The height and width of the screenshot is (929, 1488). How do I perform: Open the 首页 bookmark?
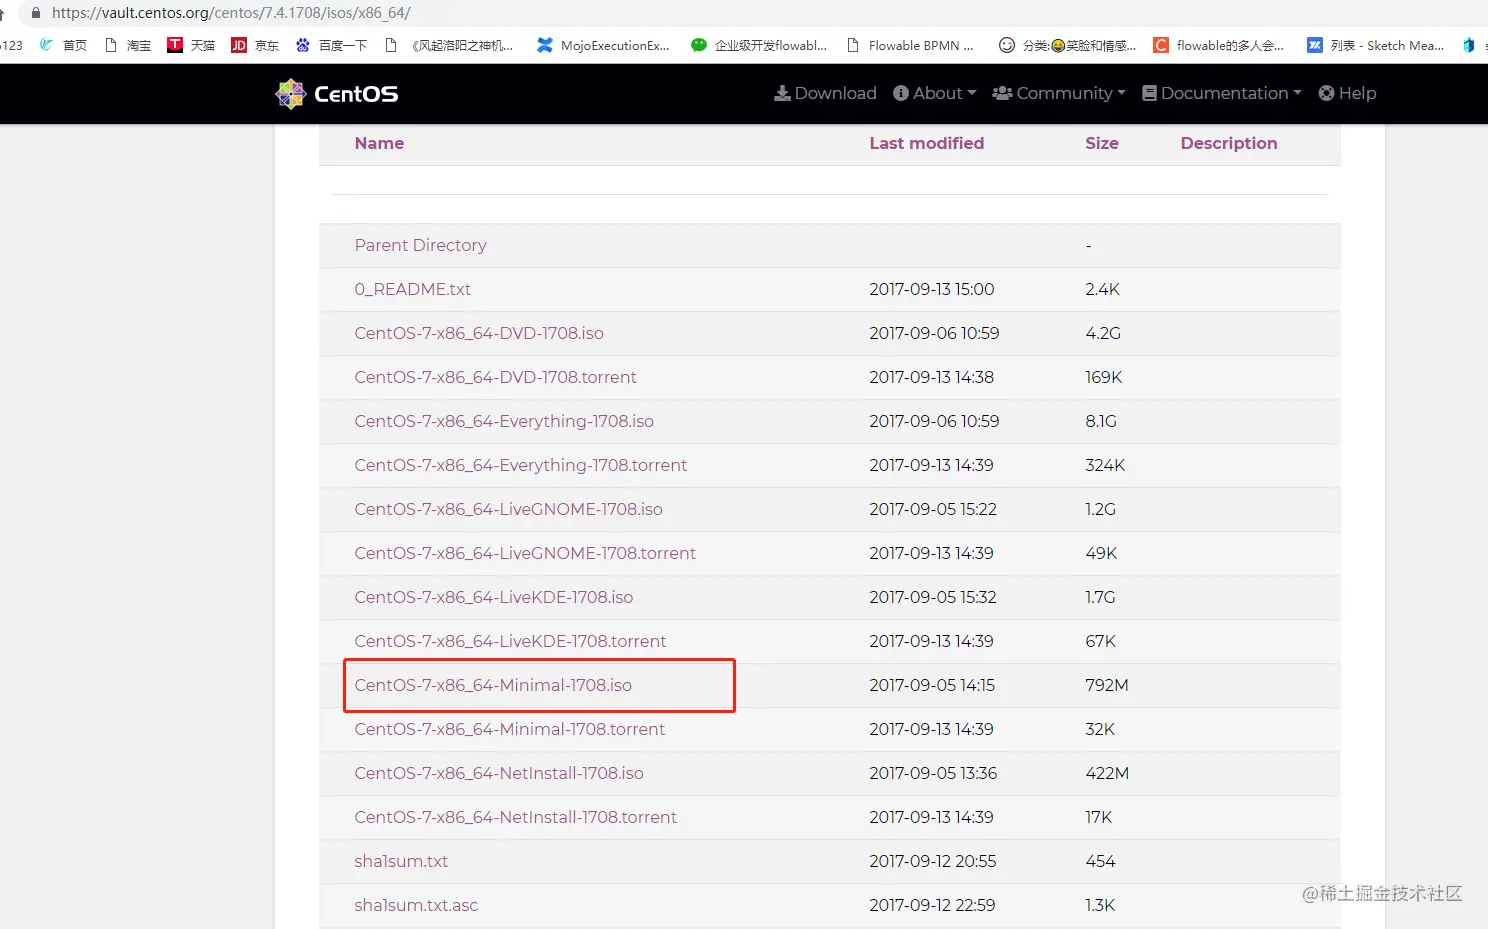point(63,45)
